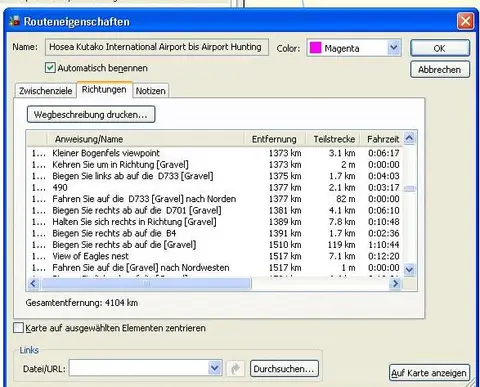Click the scroll right arrow of the list
This screenshot has width=480, height=387.
pos(395,283)
